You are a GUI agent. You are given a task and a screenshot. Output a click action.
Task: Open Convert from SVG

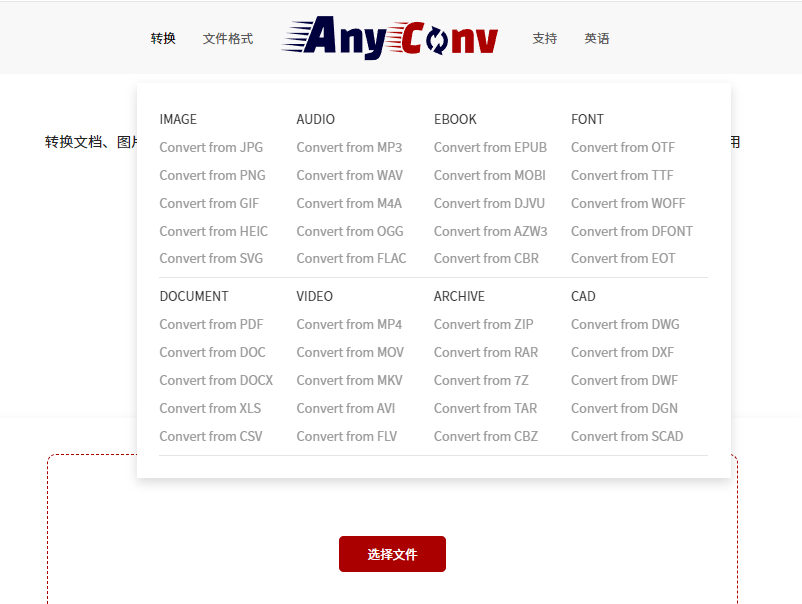click(x=211, y=258)
